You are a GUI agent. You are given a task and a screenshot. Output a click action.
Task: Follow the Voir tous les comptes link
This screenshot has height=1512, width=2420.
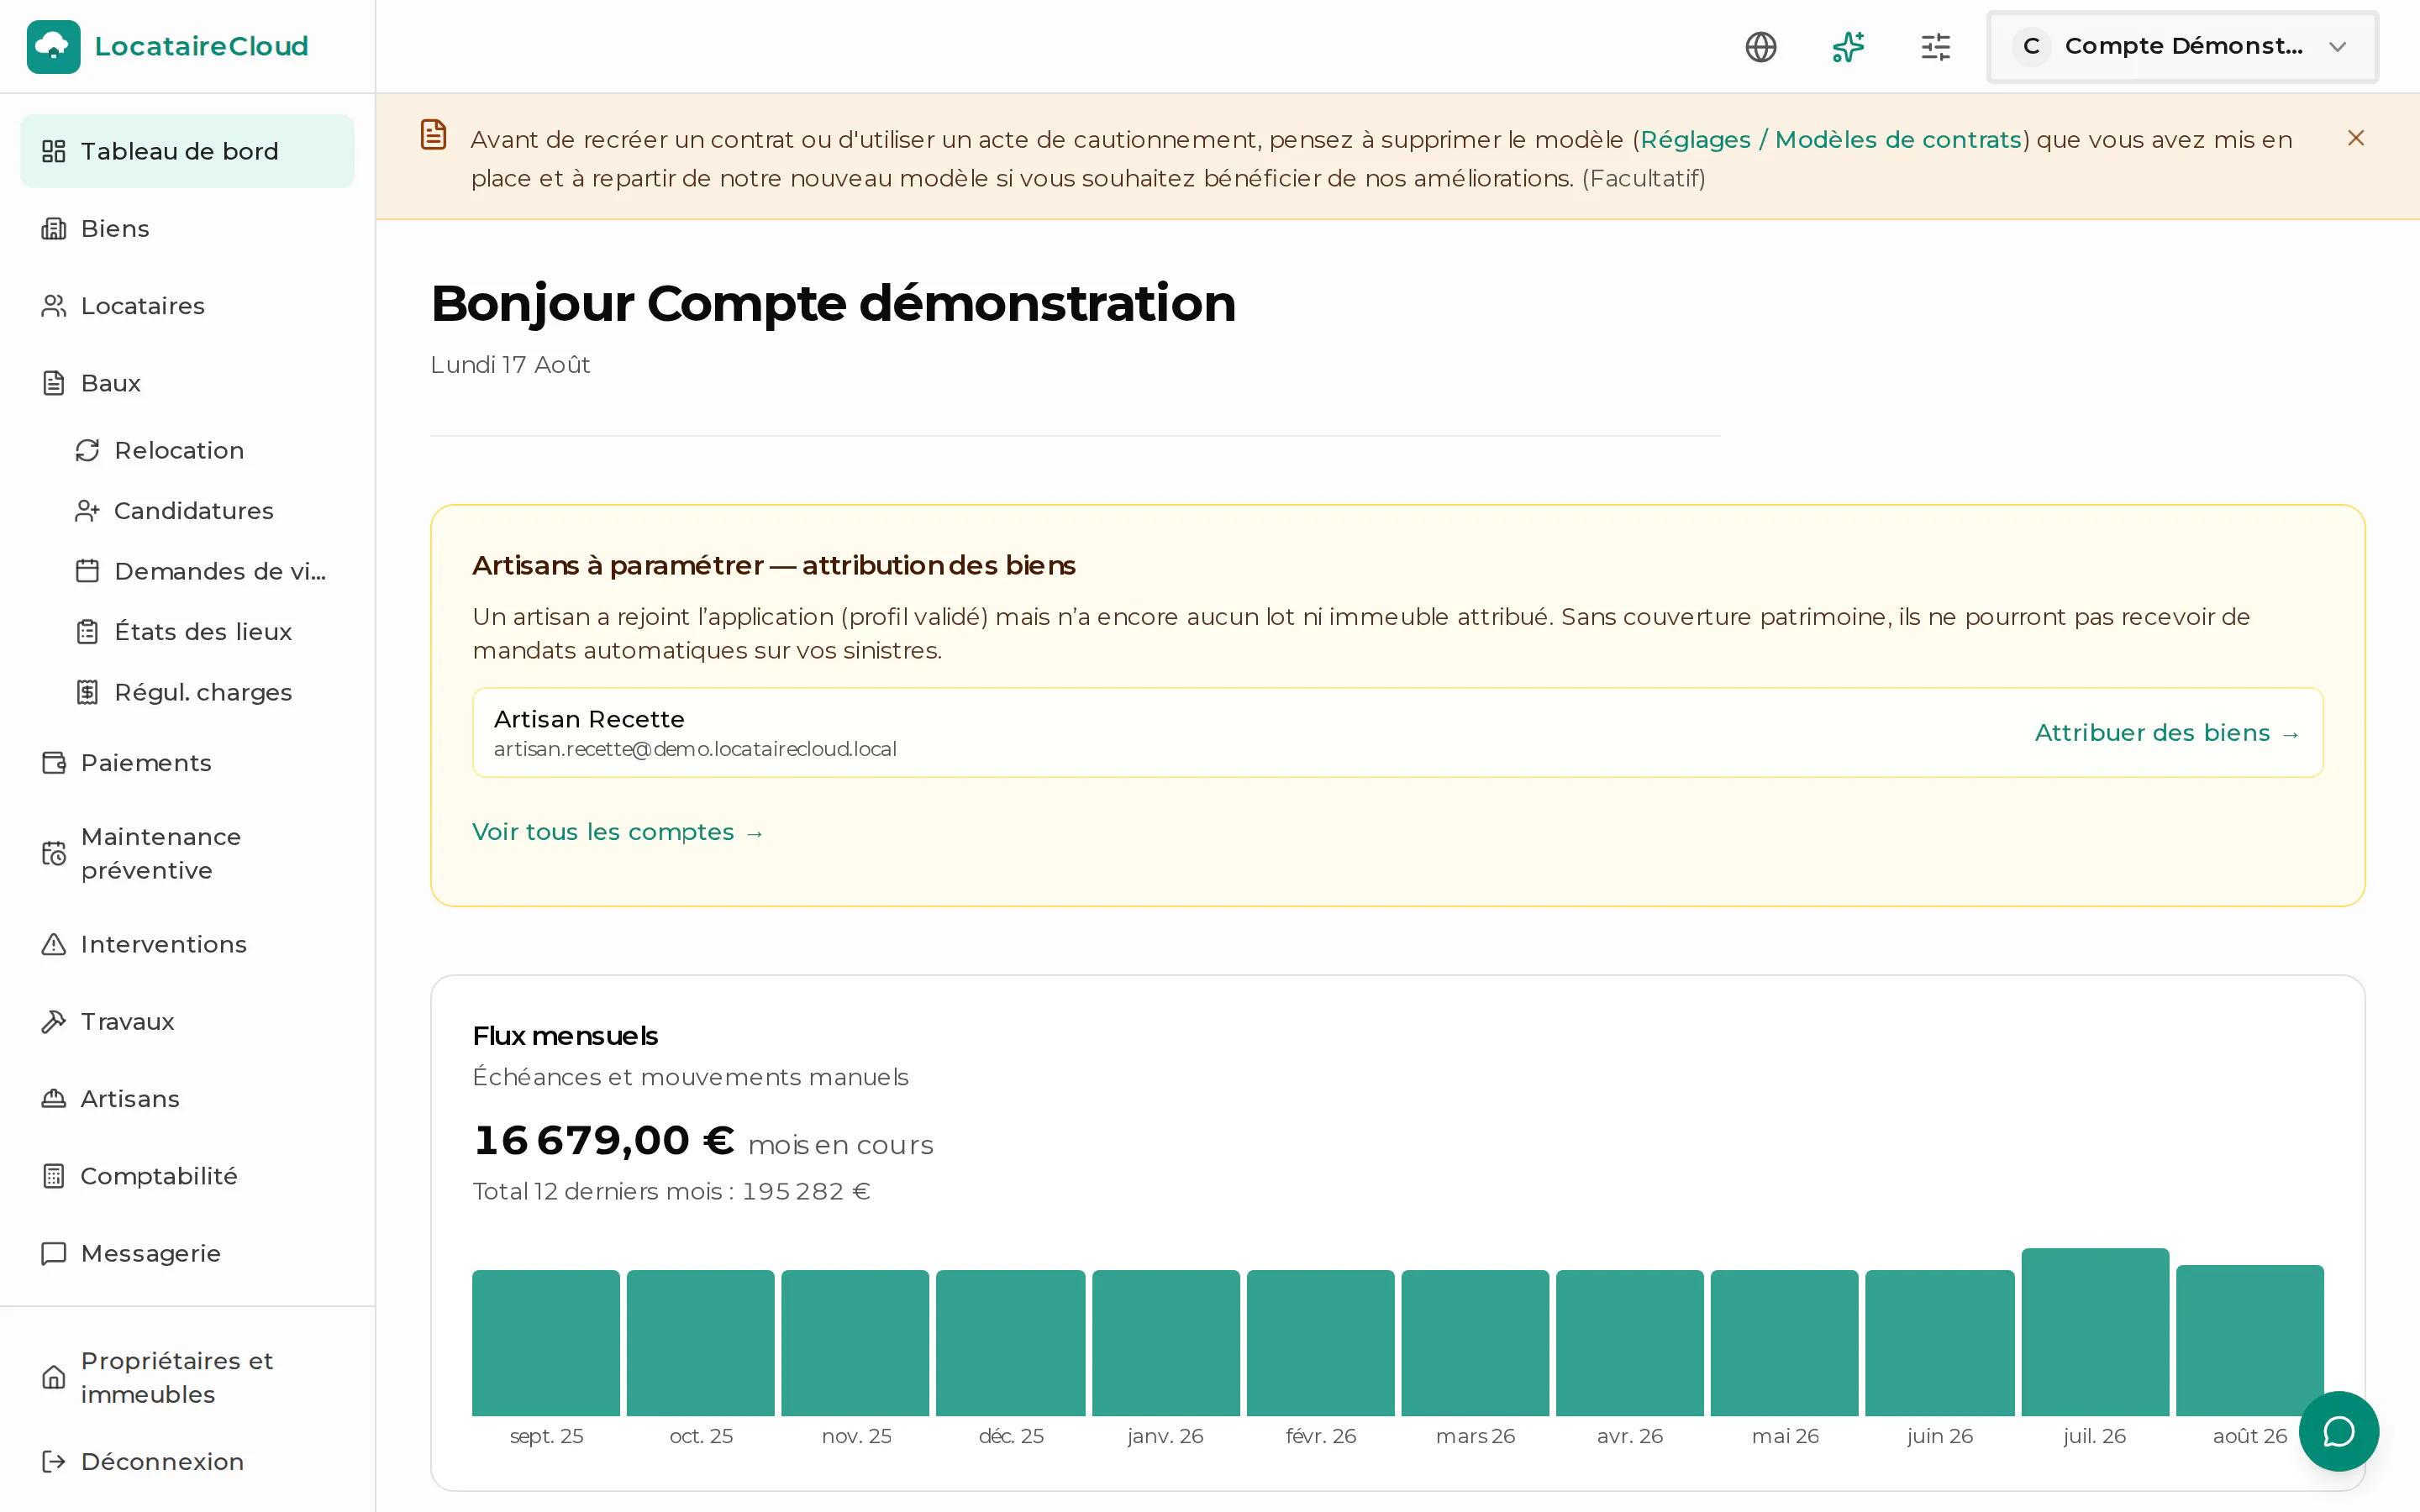click(x=618, y=832)
